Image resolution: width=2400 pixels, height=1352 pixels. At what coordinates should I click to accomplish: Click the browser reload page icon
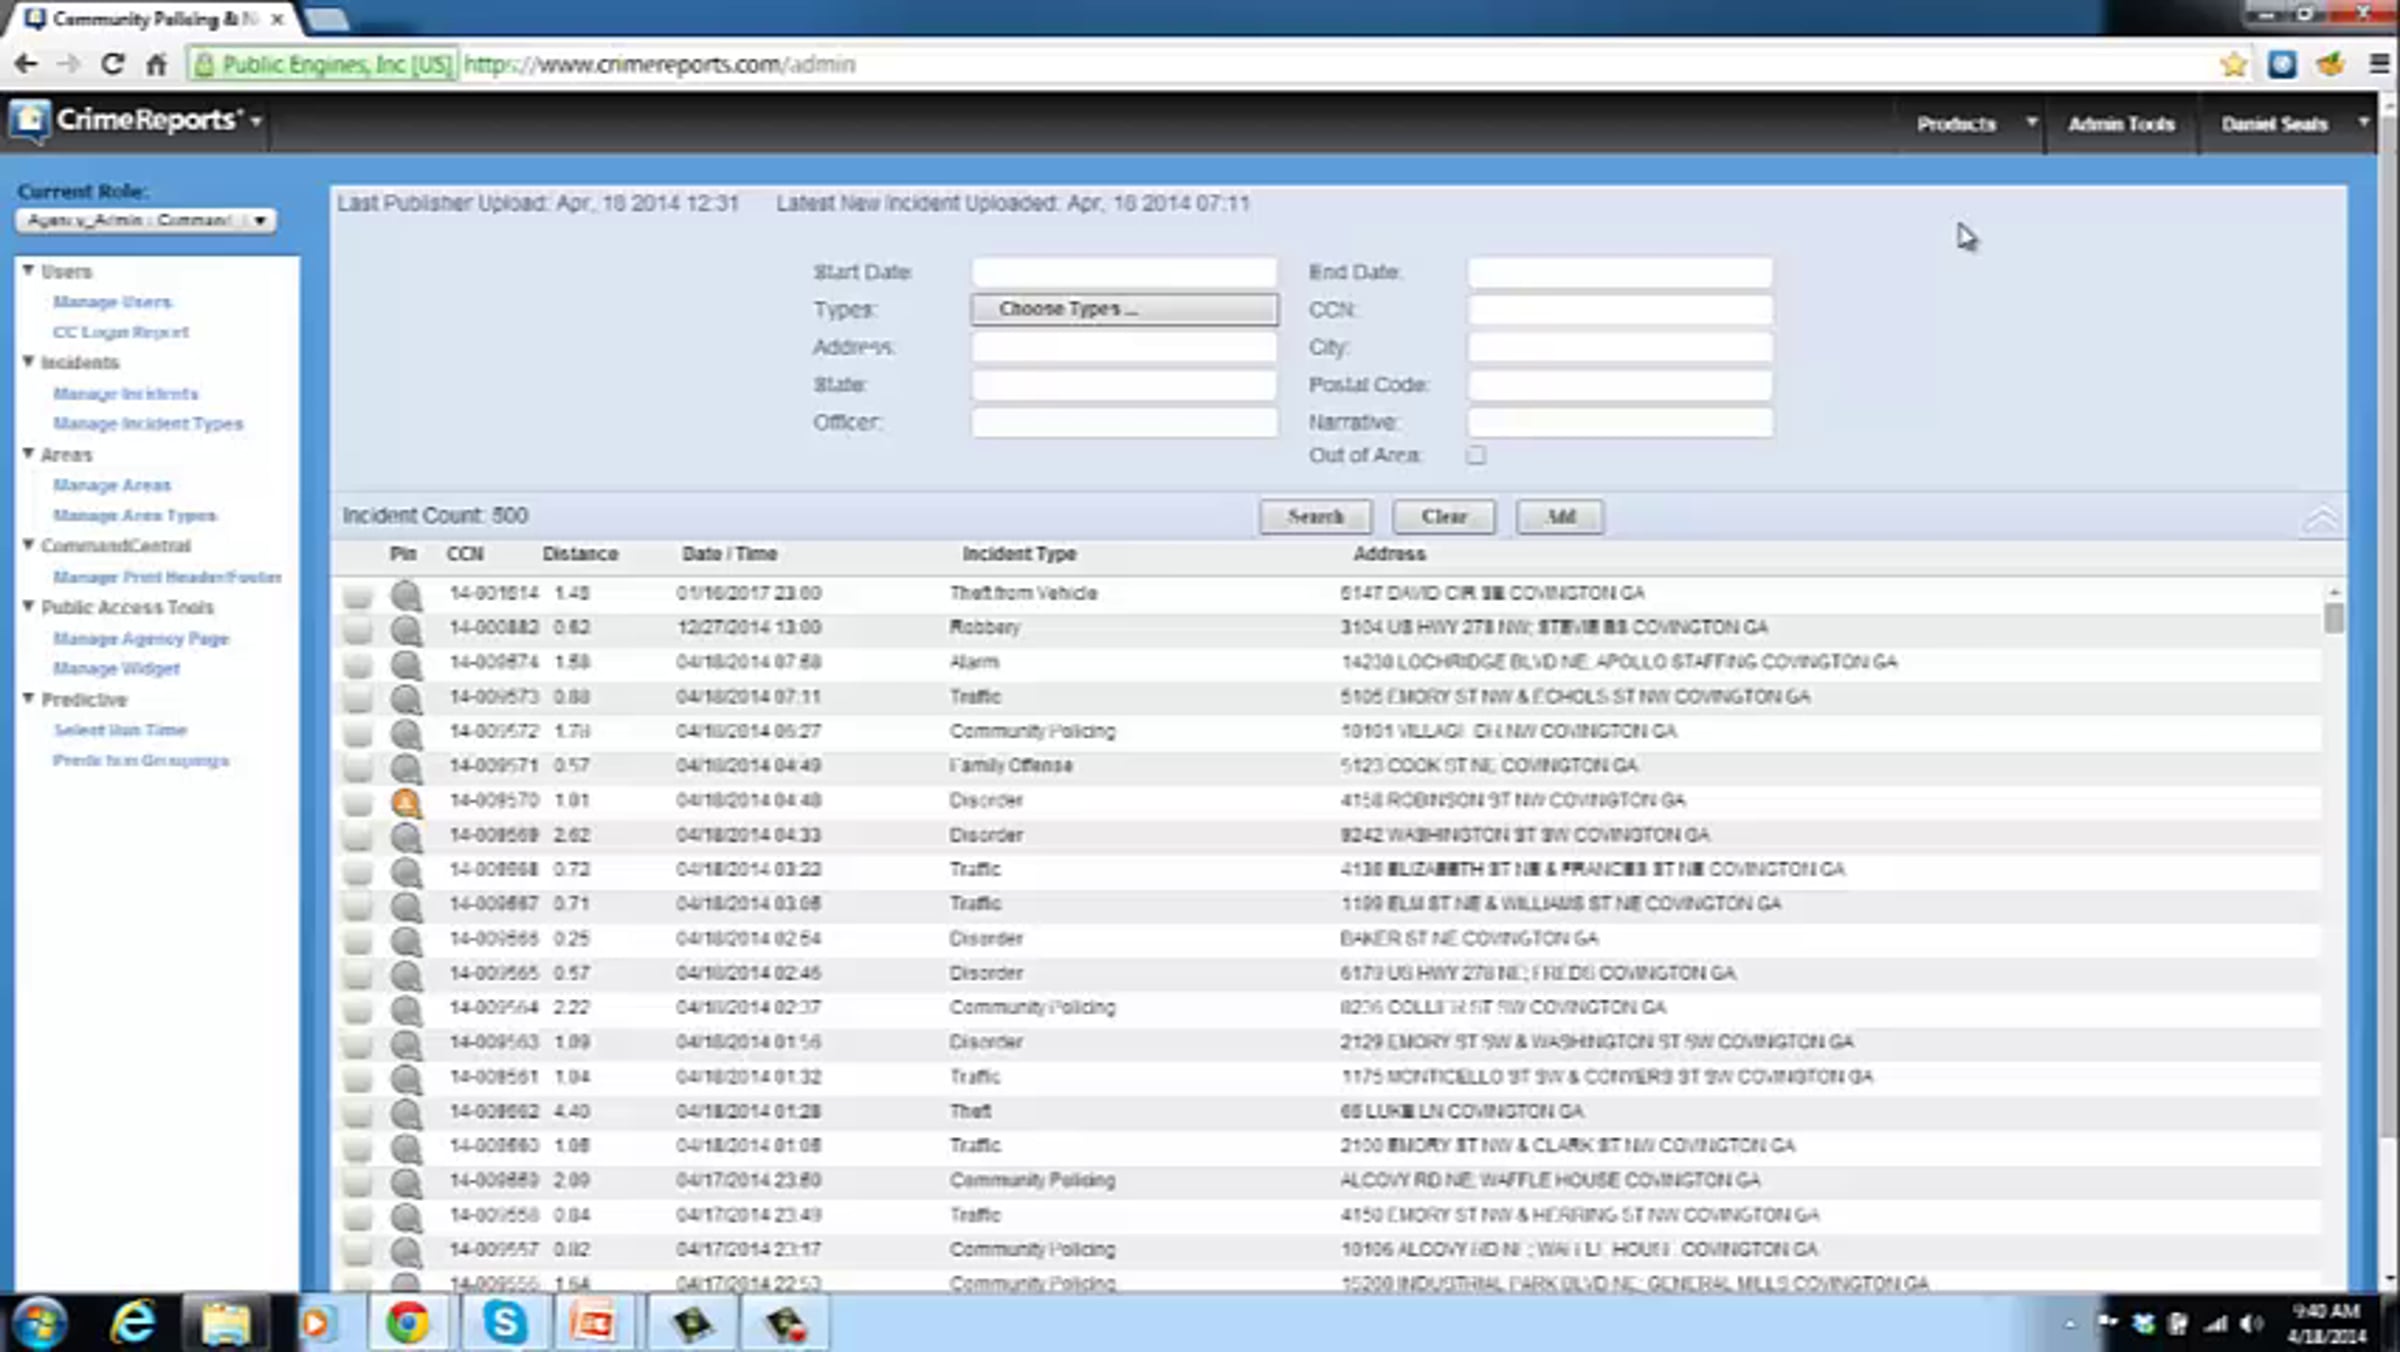click(x=112, y=65)
